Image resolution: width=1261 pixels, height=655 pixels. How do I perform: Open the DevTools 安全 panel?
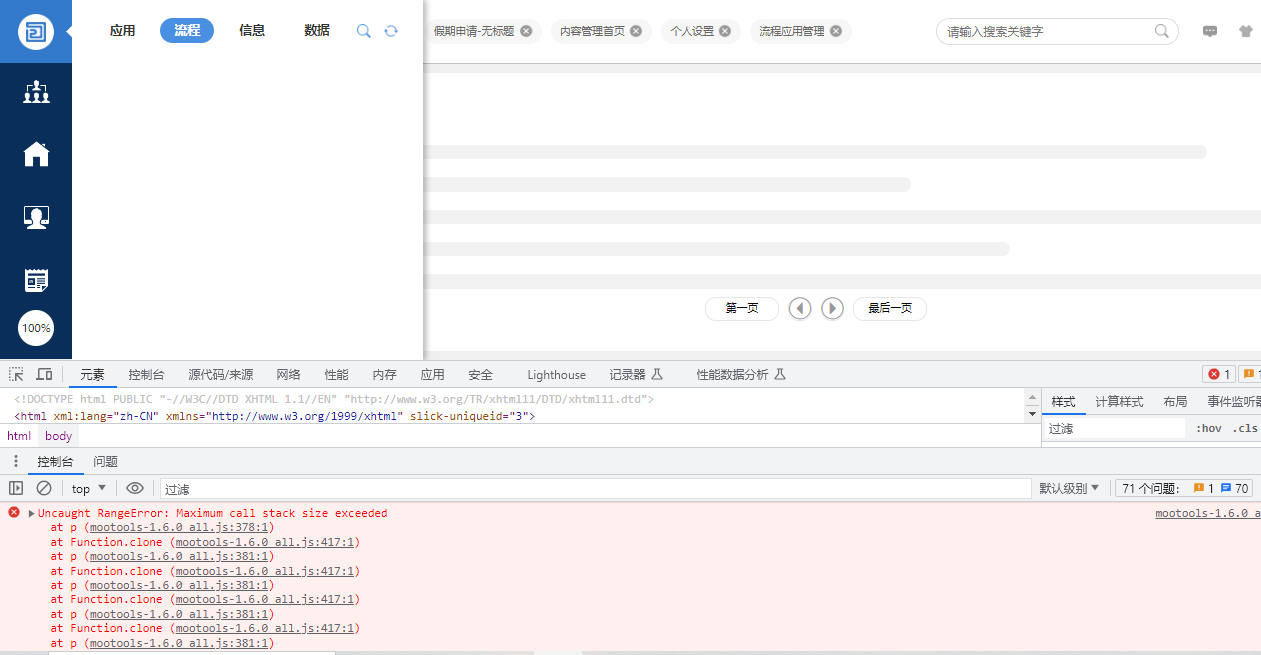[x=481, y=375]
